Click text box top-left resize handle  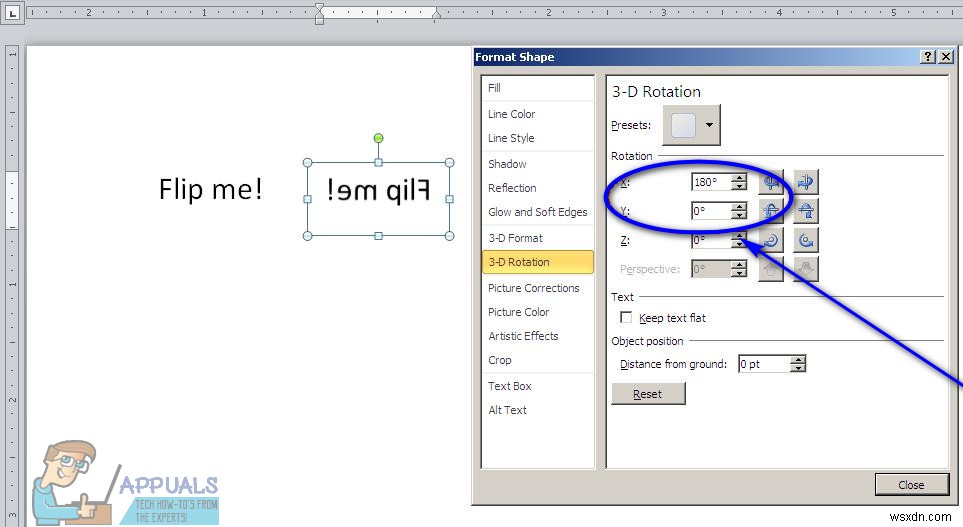pyautogui.click(x=308, y=163)
